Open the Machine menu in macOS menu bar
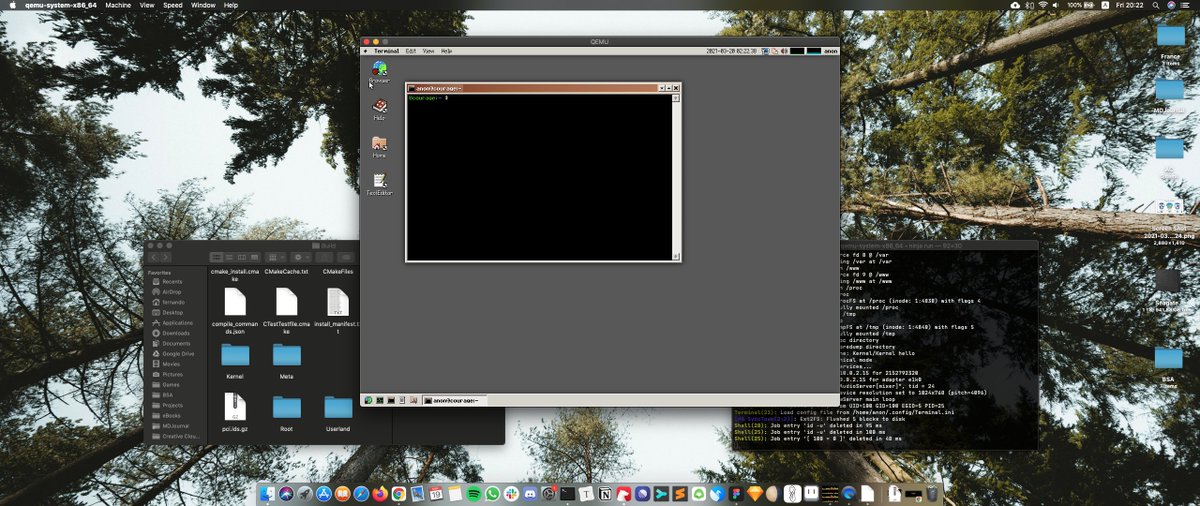The image size is (1200, 506). point(118,5)
